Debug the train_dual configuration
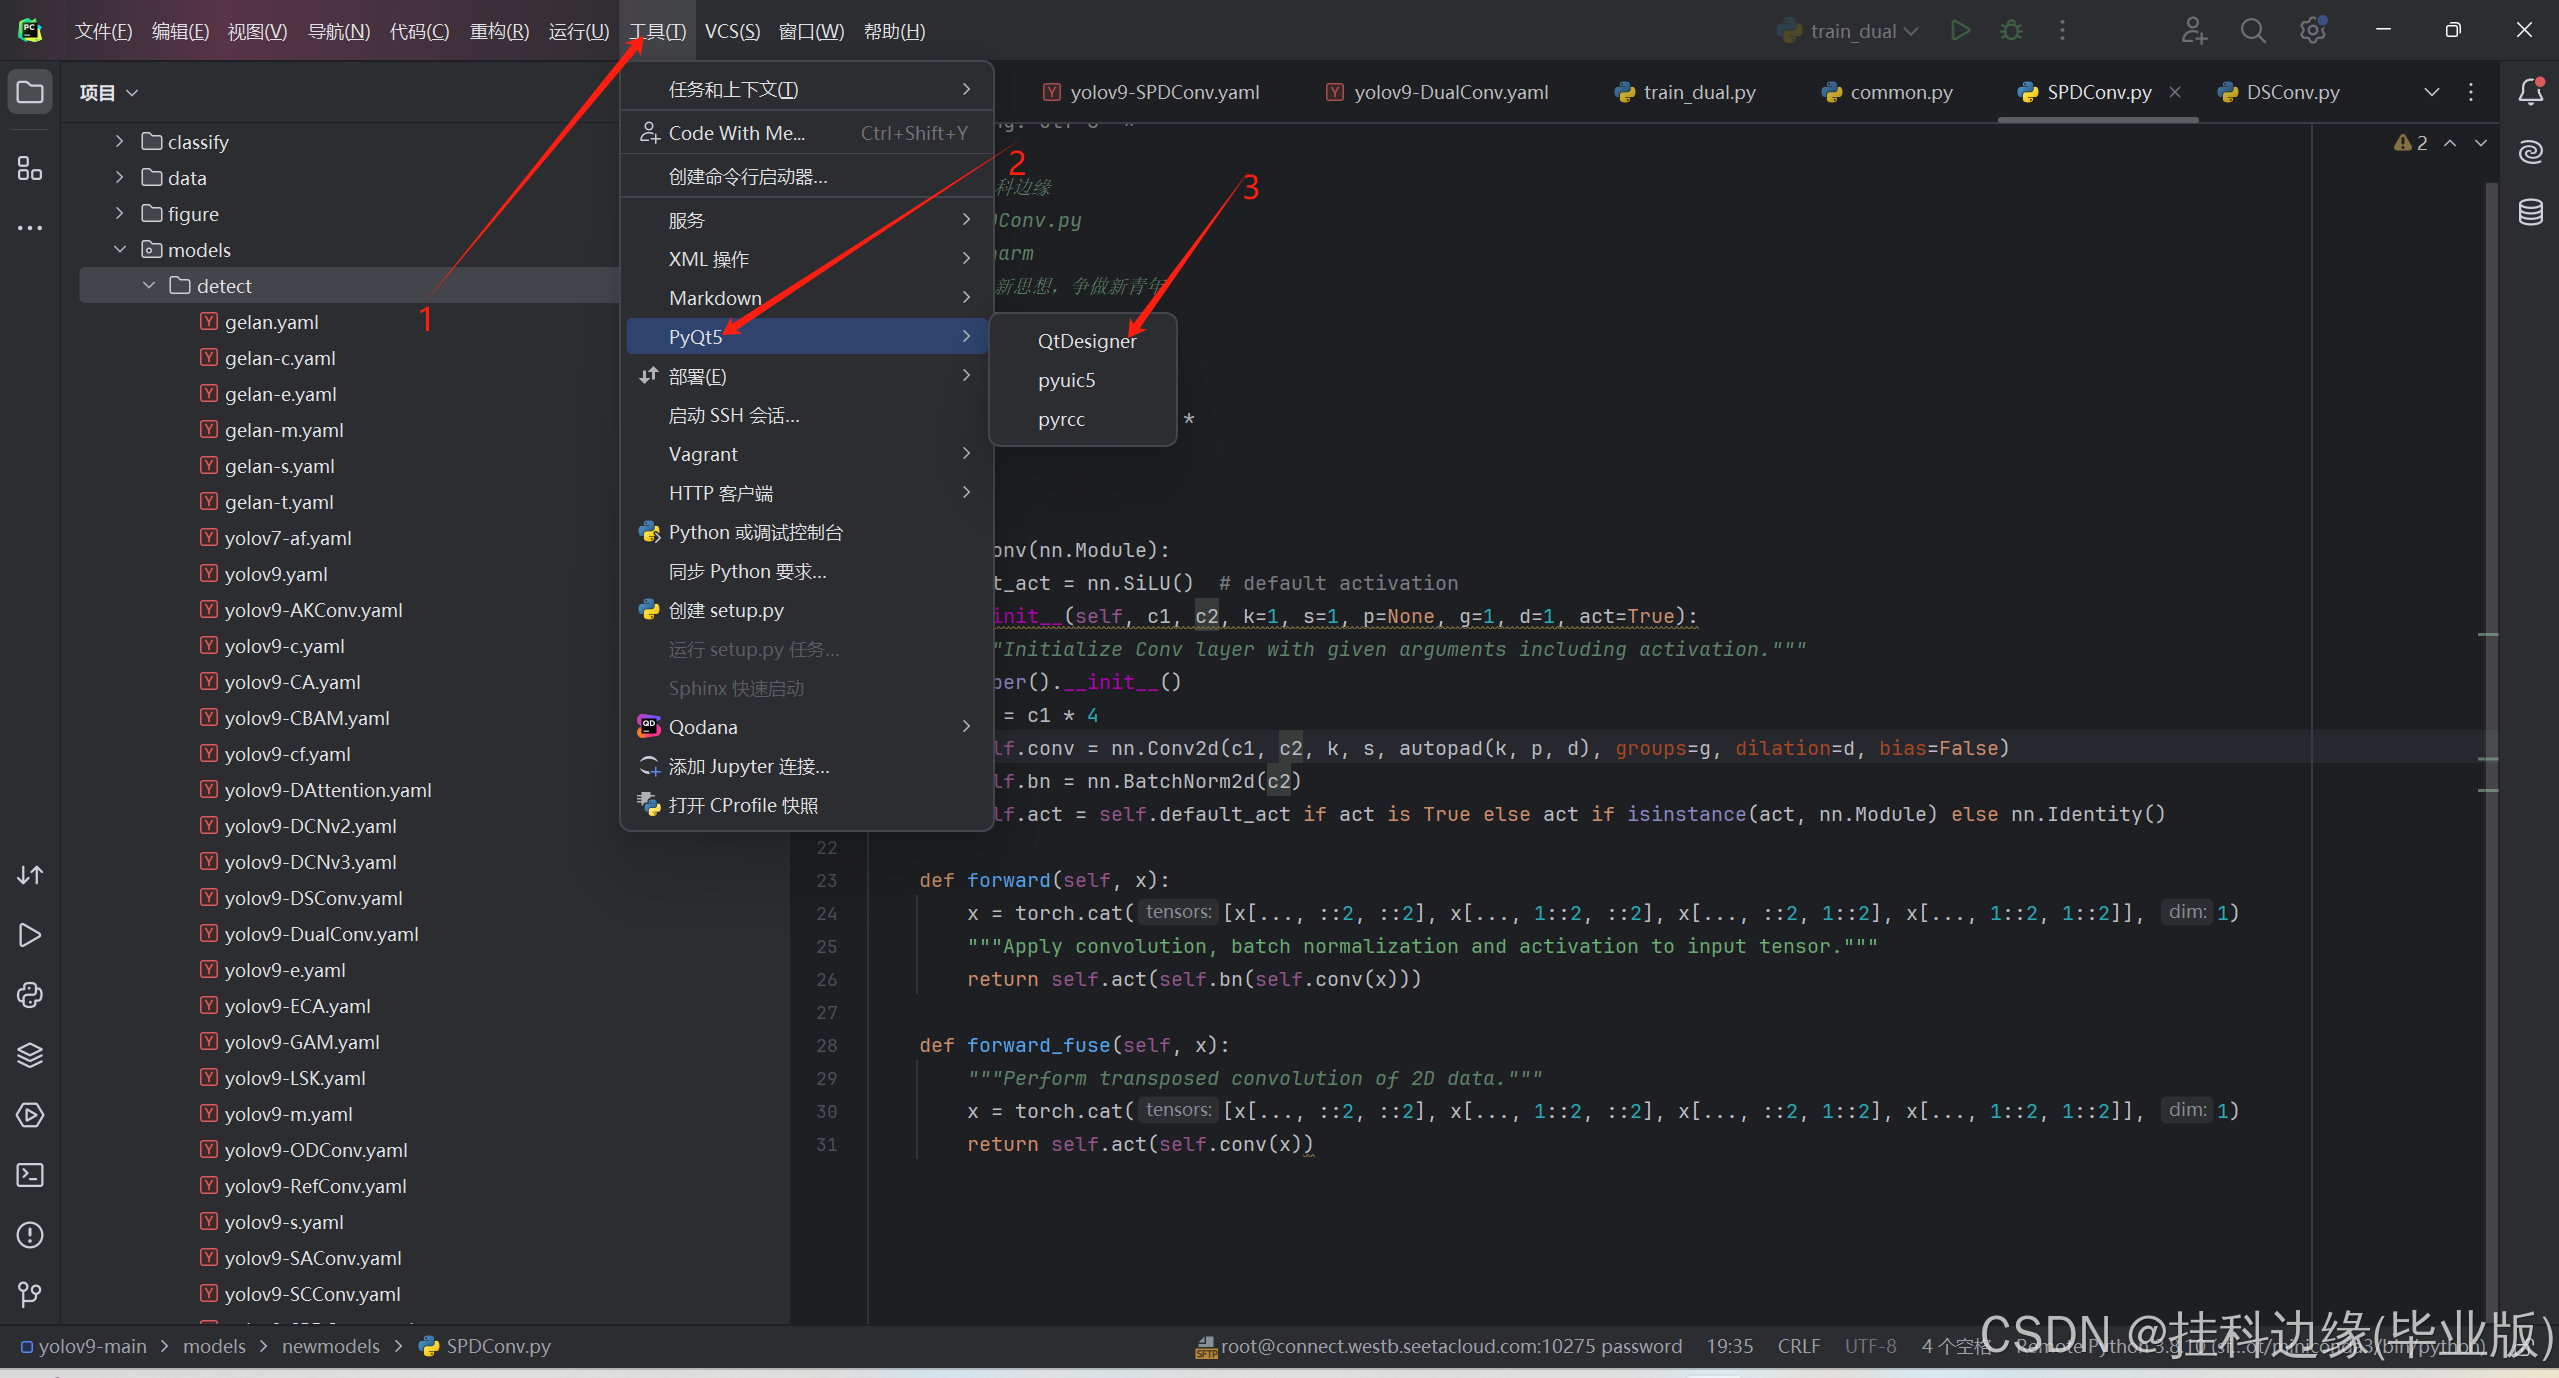This screenshot has height=1378, width=2559. coord(2011,30)
